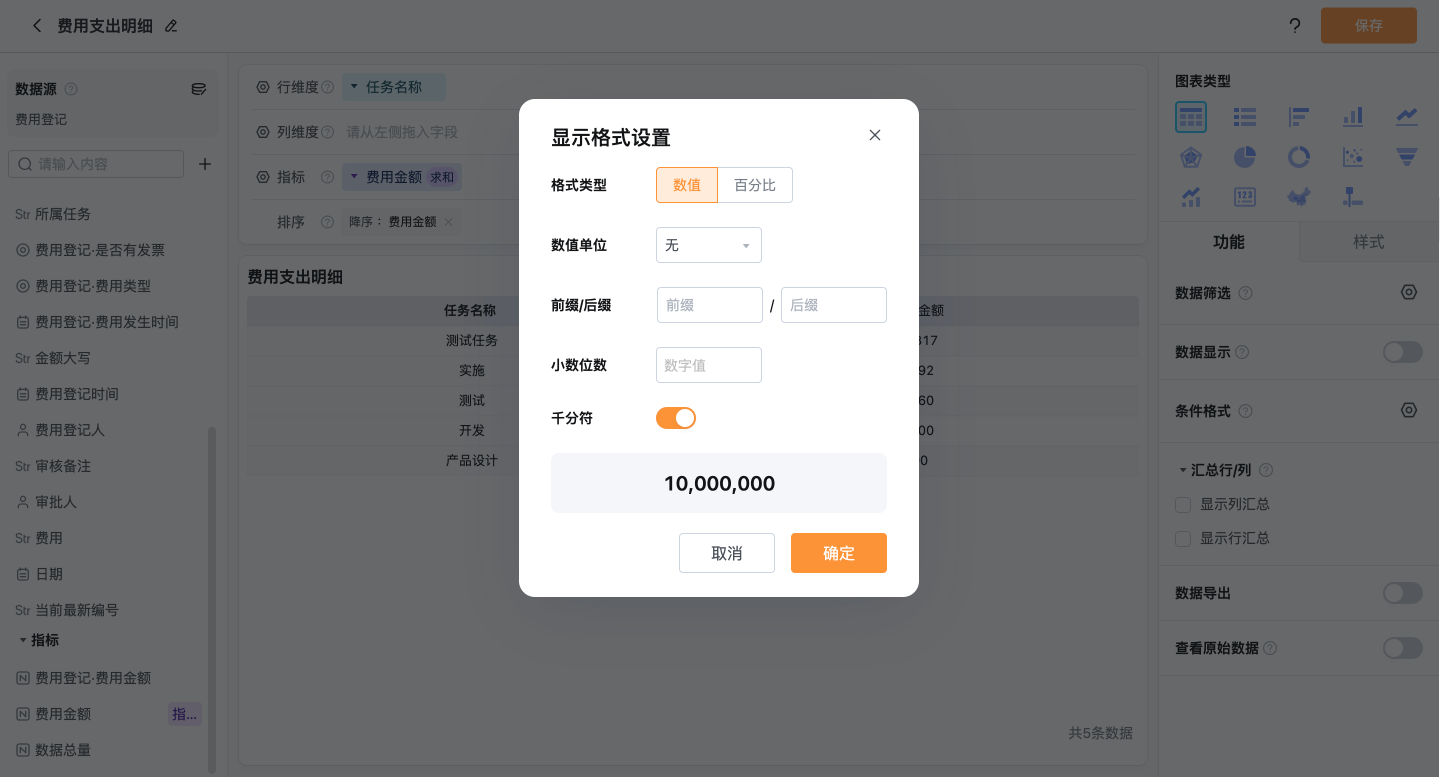Image resolution: width=1440 pixels, height=778 pixels.
Task: Open 数据筛选 settings gear
Action: [1409, 293]
